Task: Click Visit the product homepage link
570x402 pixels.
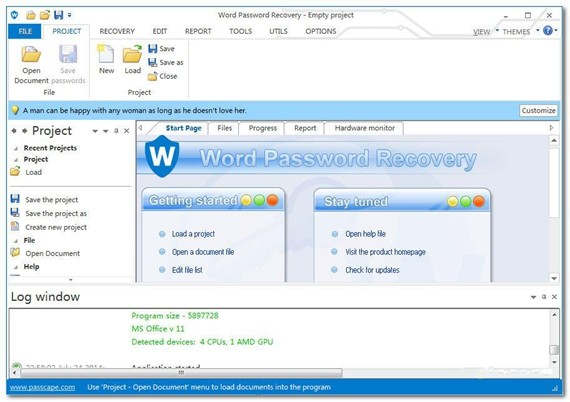Action: 385,252
